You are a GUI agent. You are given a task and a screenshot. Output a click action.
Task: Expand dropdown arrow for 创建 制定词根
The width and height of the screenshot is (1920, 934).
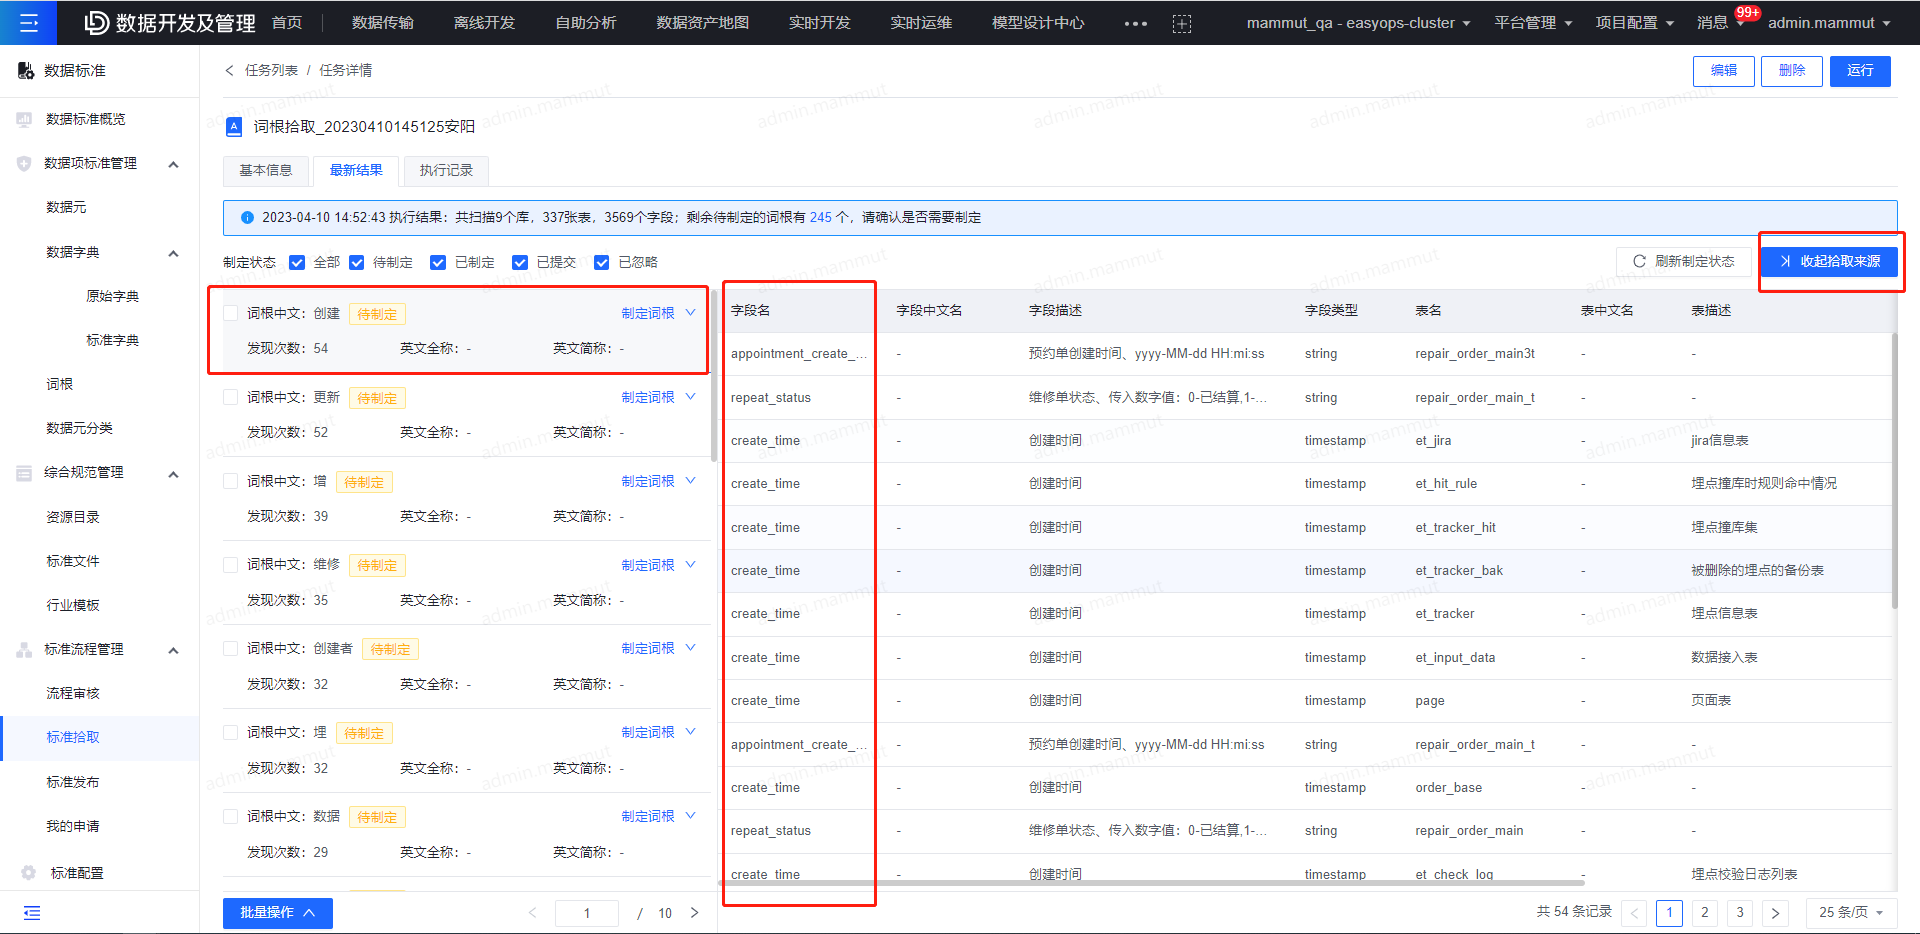690,313
